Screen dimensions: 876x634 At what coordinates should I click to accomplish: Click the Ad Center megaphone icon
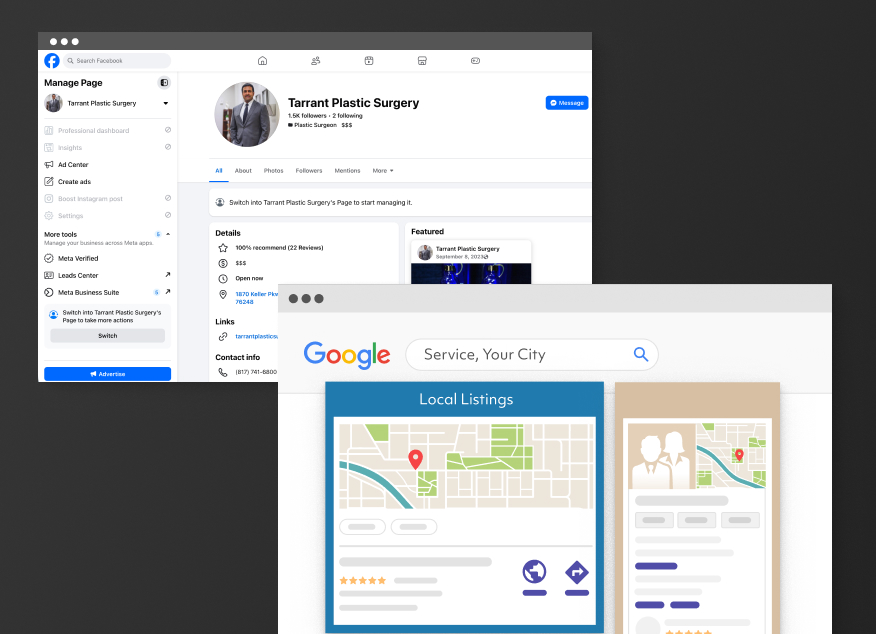(49, 165)
